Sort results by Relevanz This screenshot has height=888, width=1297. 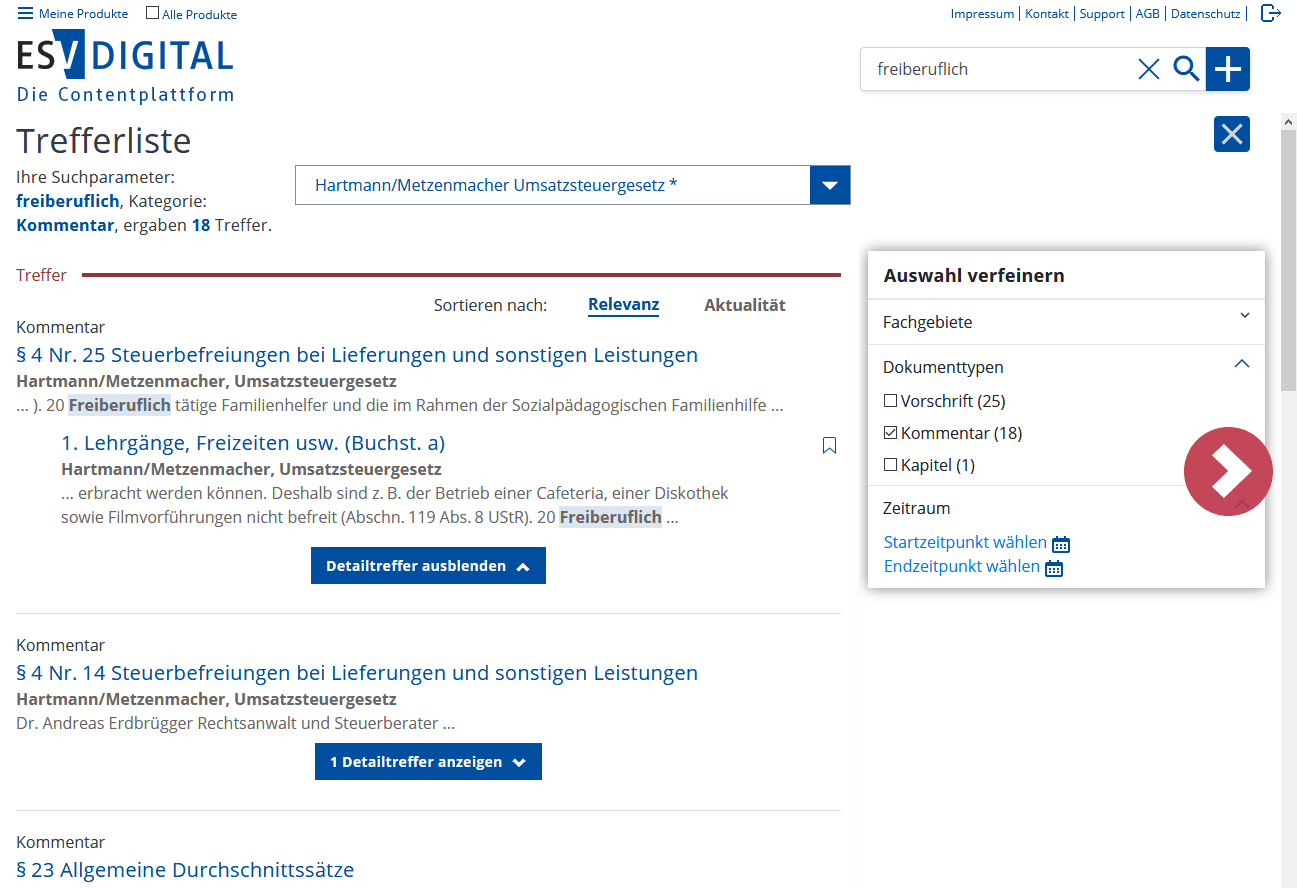(623, 305)
